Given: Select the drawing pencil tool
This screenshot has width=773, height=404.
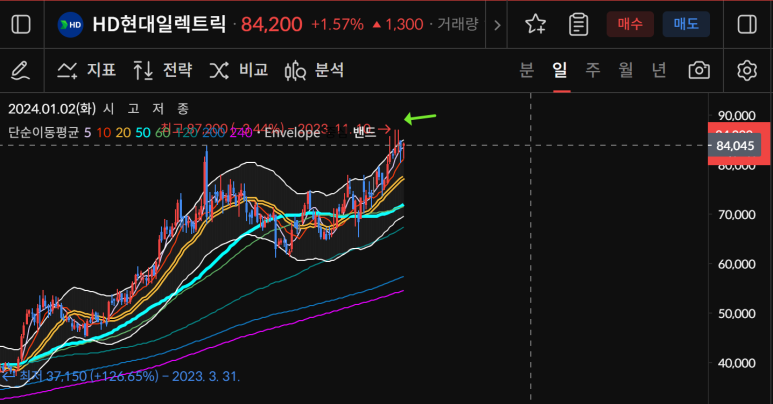Looking at the screenshot, I should pos(20,71).
